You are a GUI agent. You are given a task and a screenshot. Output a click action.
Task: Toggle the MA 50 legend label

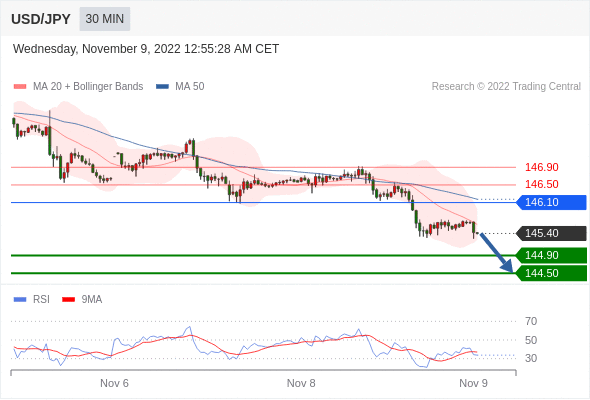coord(190,87)
